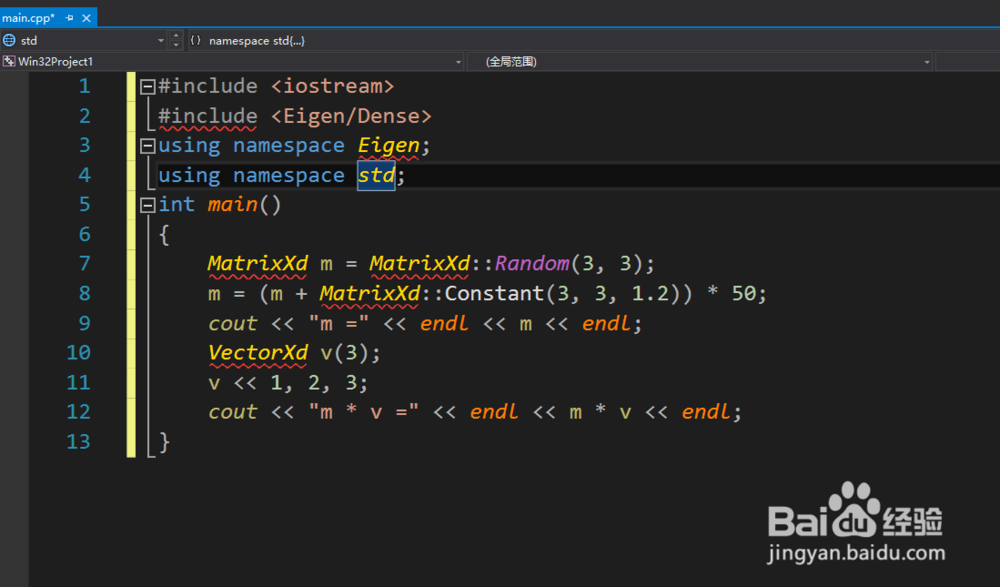1000x587 pixels.
Task: Click the highlighted word std on line 4
Action: click(x=376, y=175)
